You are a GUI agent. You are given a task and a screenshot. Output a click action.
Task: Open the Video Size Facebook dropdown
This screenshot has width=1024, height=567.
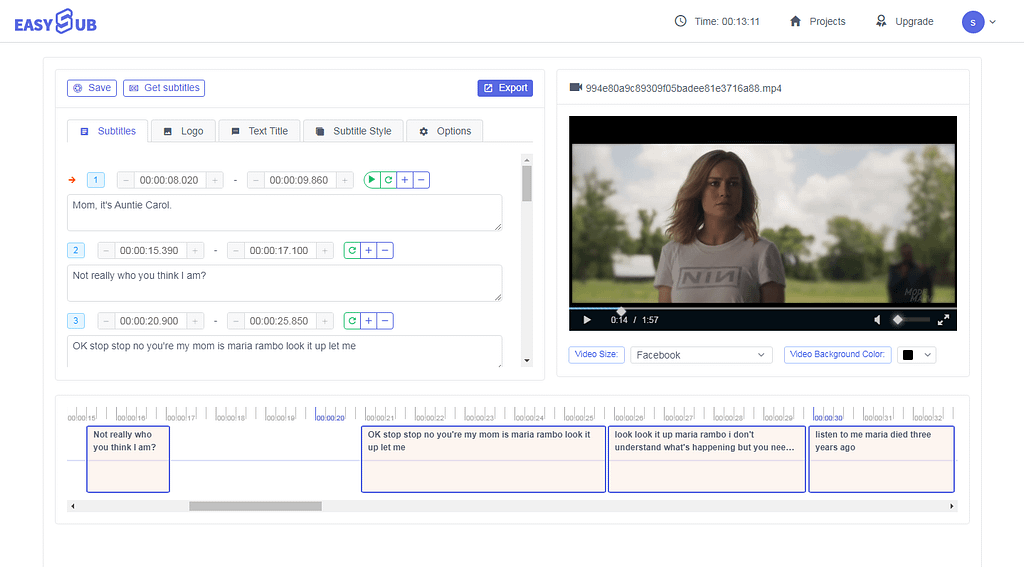(701, 355)
